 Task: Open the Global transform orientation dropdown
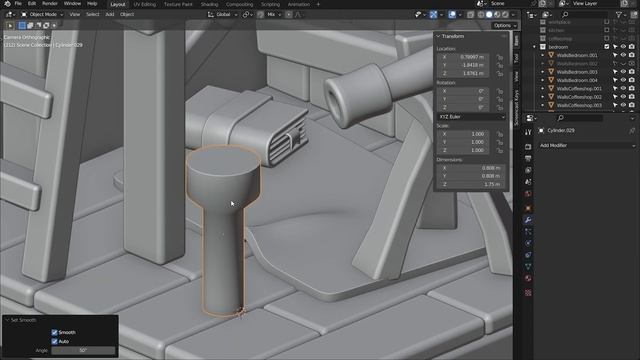[223, 14]
